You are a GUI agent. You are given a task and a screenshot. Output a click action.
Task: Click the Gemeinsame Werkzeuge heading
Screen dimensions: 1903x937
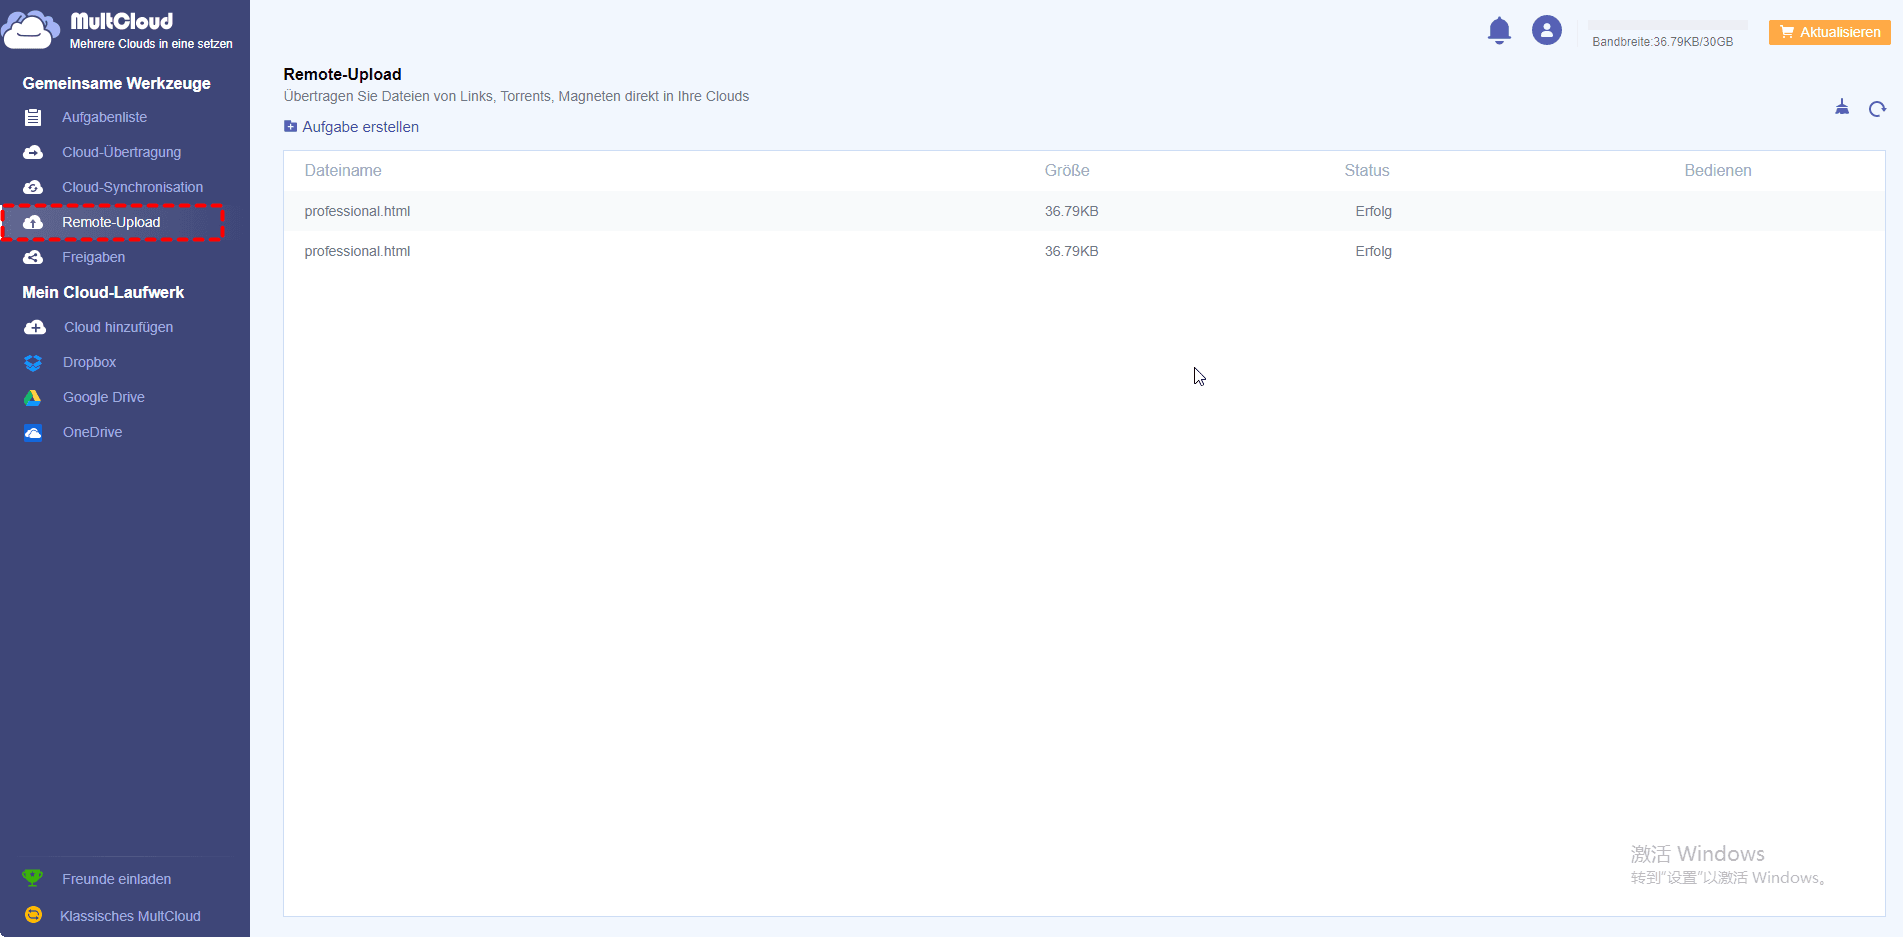coord(117,83)
